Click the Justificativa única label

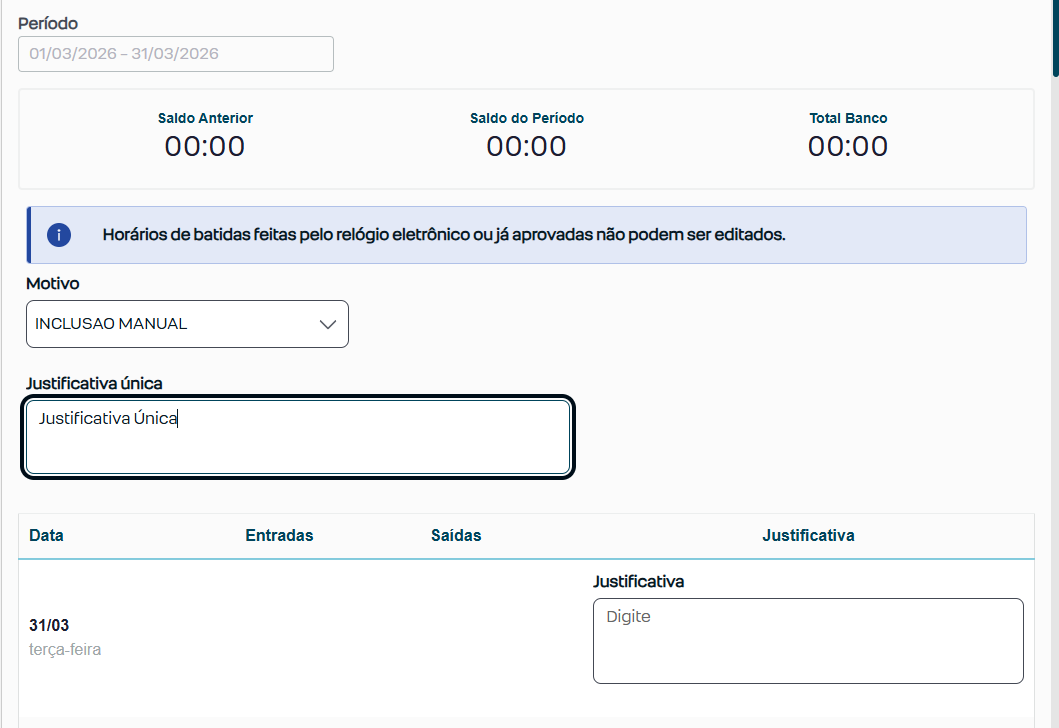(x=94, y=383)
